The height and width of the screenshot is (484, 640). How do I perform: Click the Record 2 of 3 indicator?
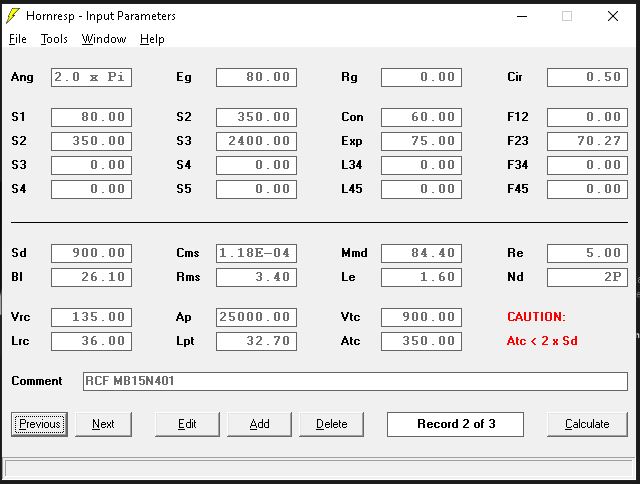tap(456, 424)
